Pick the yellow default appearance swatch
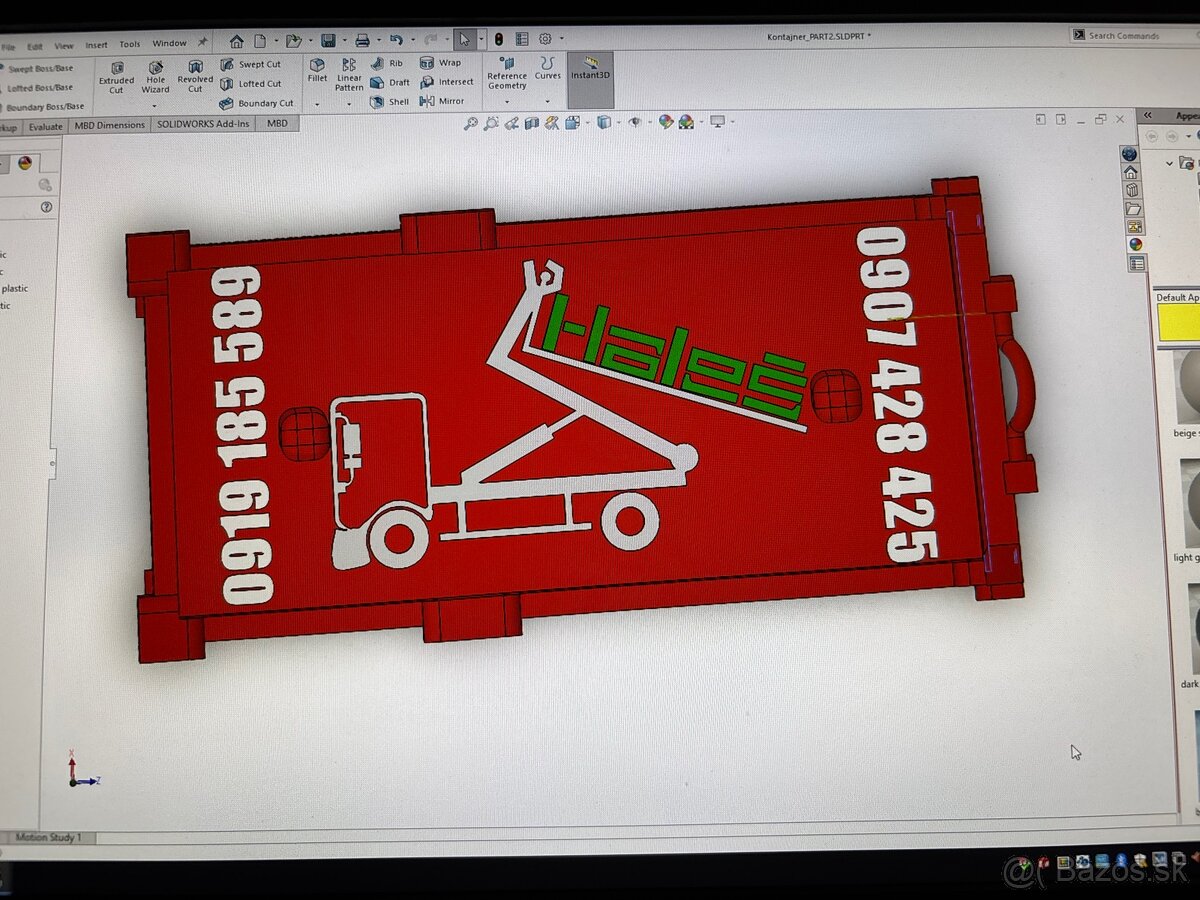Screen dimensions: 1200x900 click(1178, 323)
